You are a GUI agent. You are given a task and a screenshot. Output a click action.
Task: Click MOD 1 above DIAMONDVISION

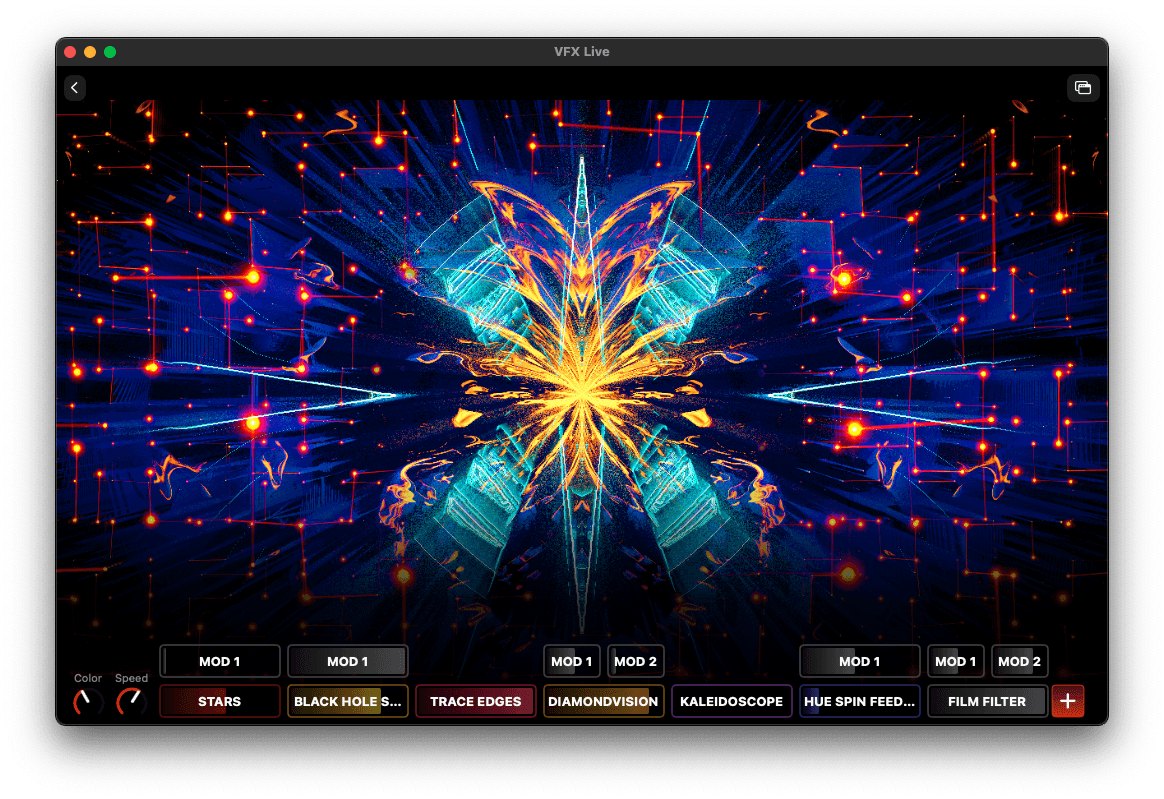pyautogui.click(x=572, y=661)
